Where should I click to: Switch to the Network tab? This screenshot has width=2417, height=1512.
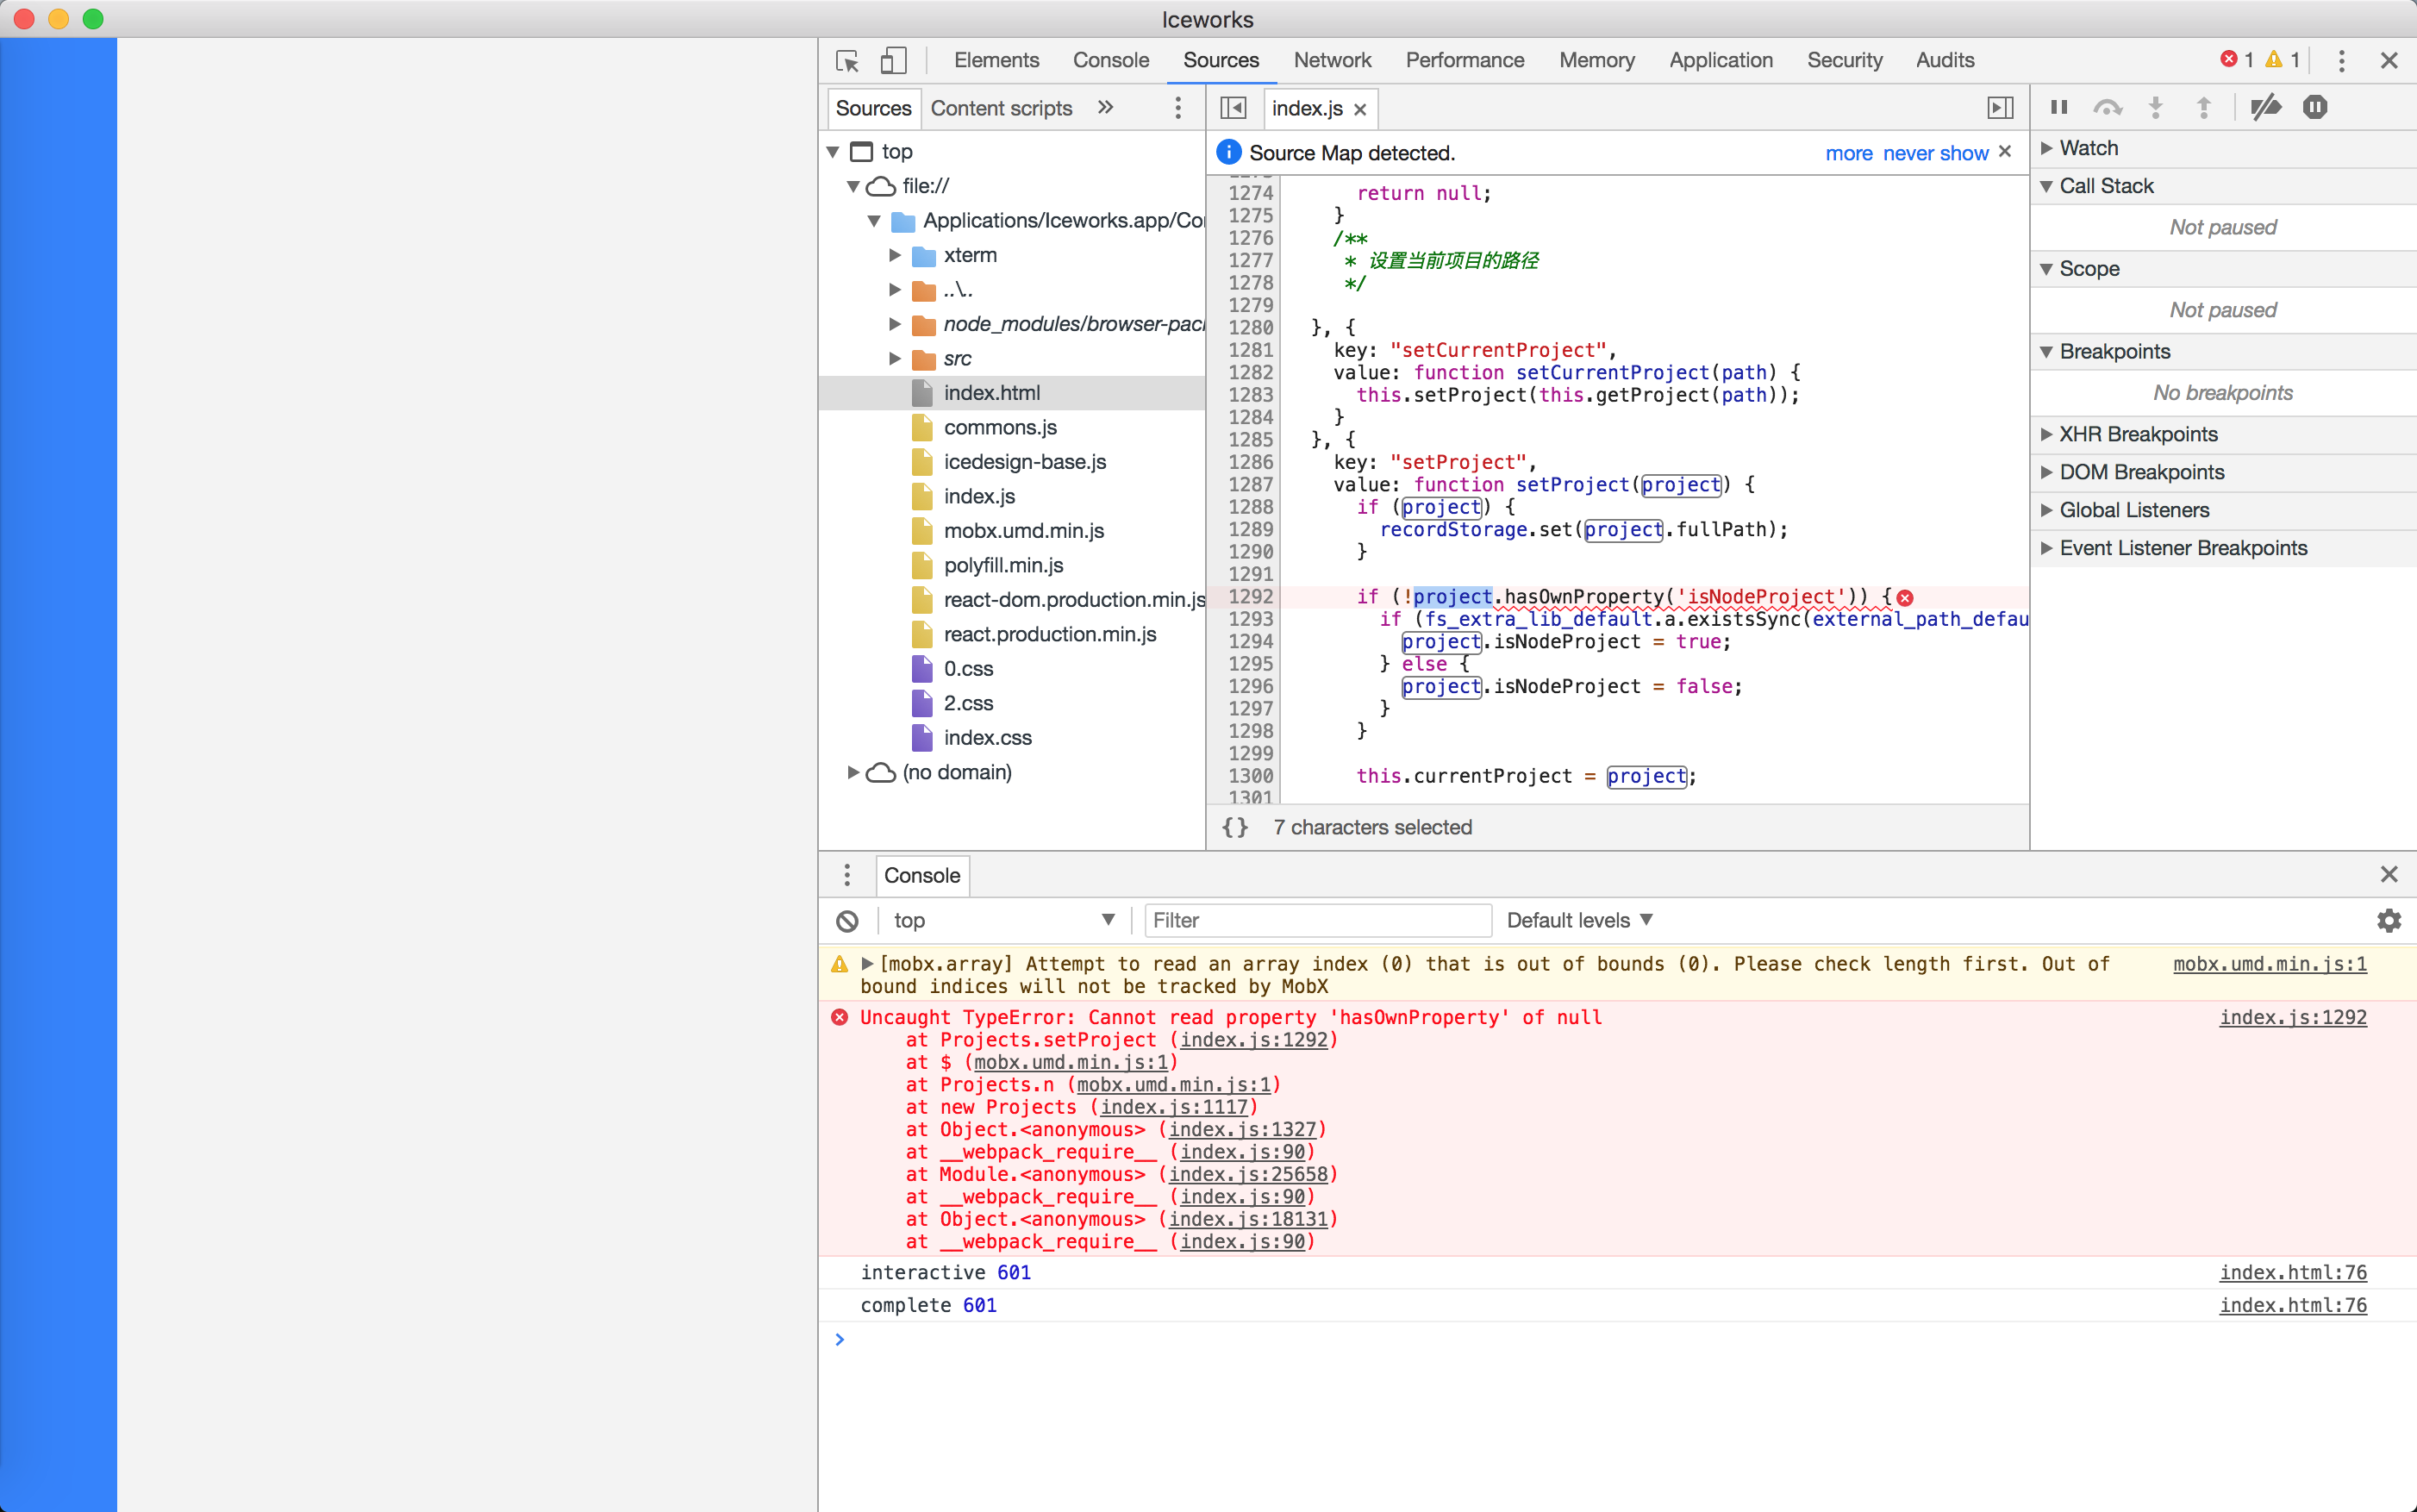click(x=1332, y=60)
